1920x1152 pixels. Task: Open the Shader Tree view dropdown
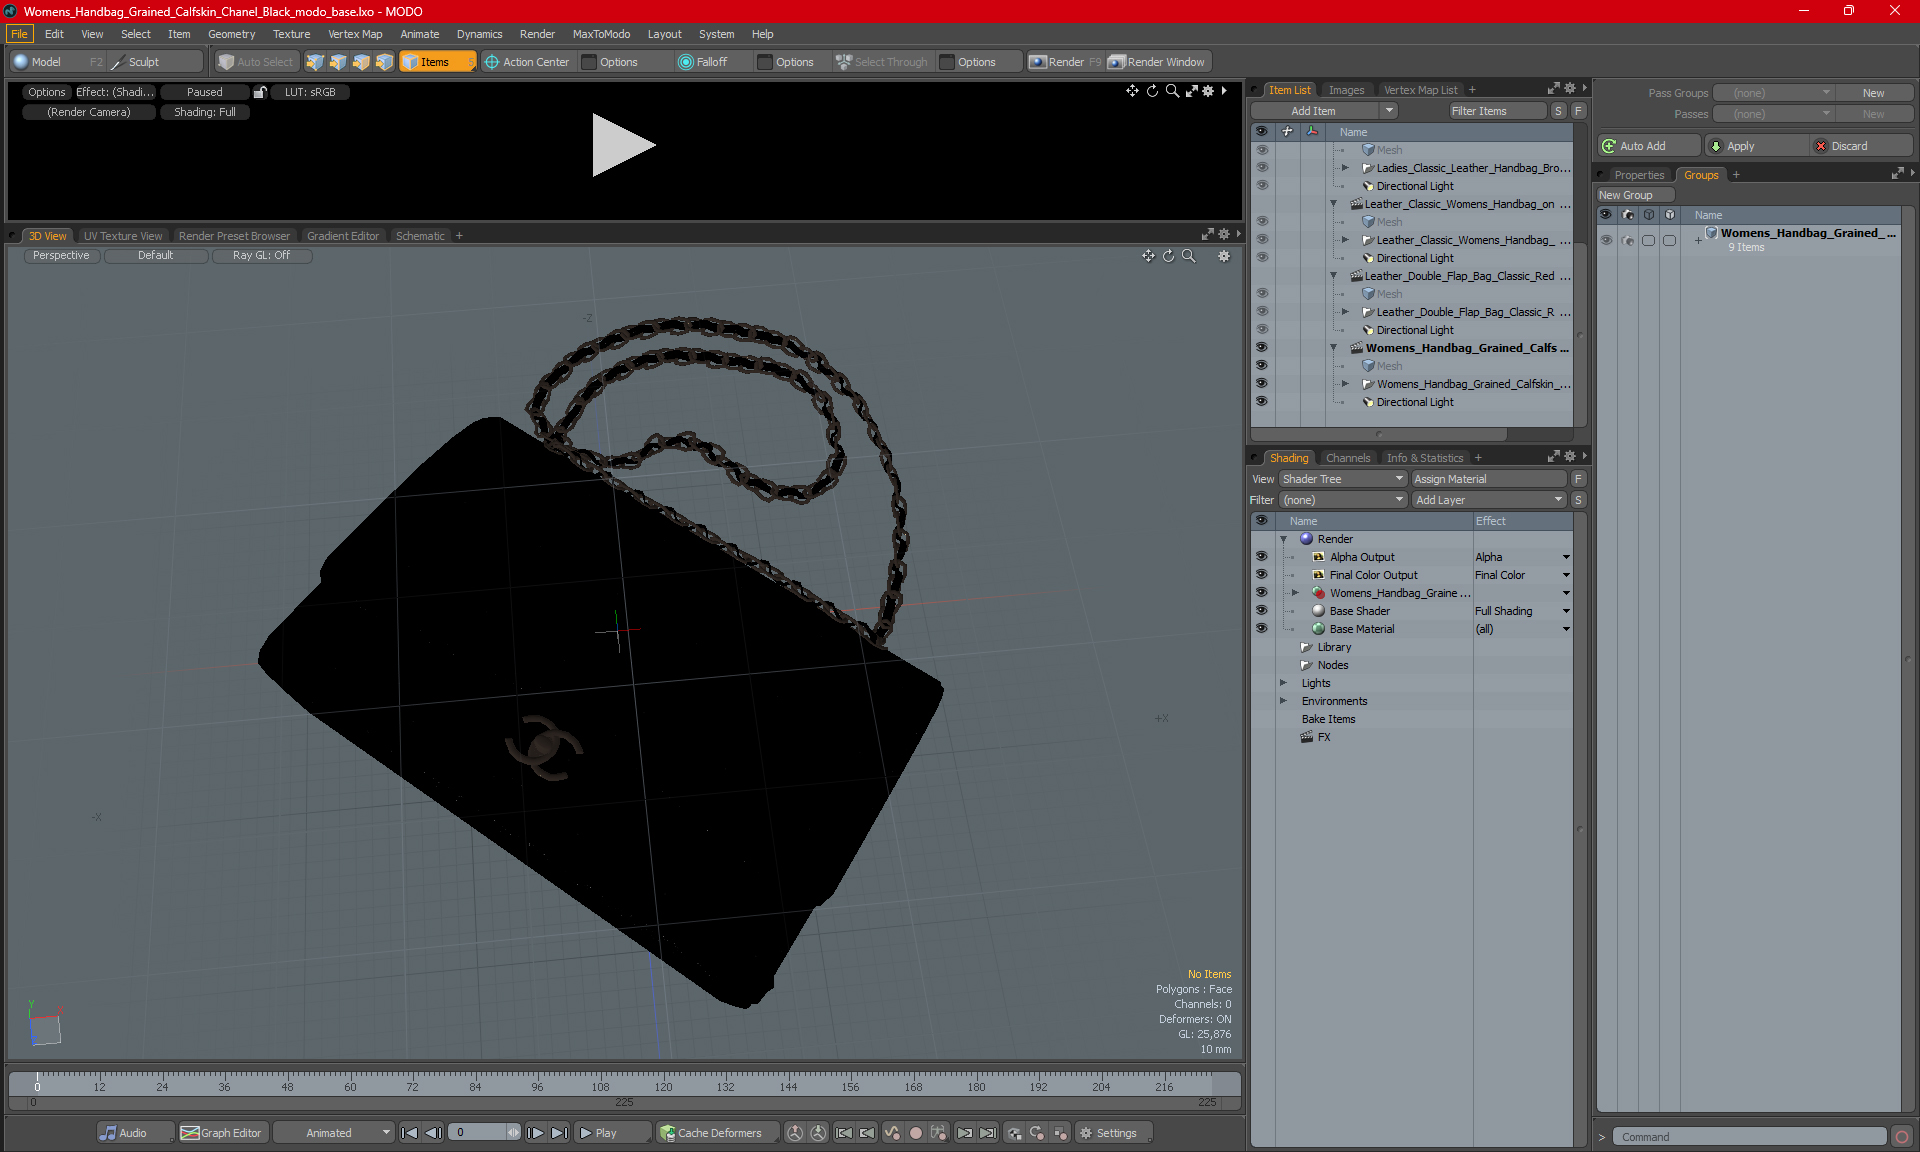(x=1343, y=479)
